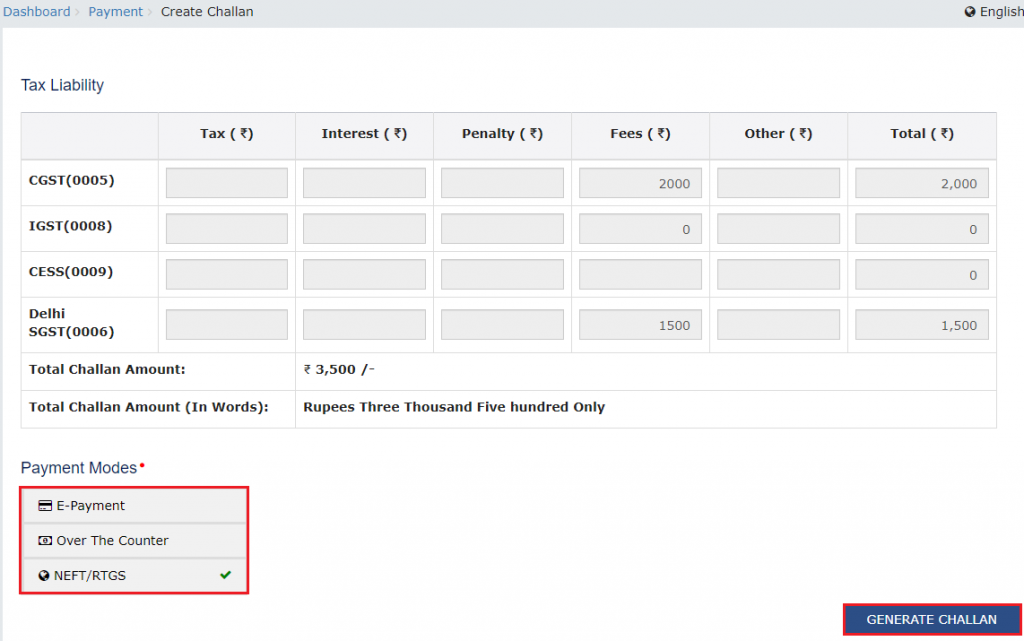Screen dimensions: 1024x641
Task: Click the IGST Penalty input field
Action: [502, 228]
